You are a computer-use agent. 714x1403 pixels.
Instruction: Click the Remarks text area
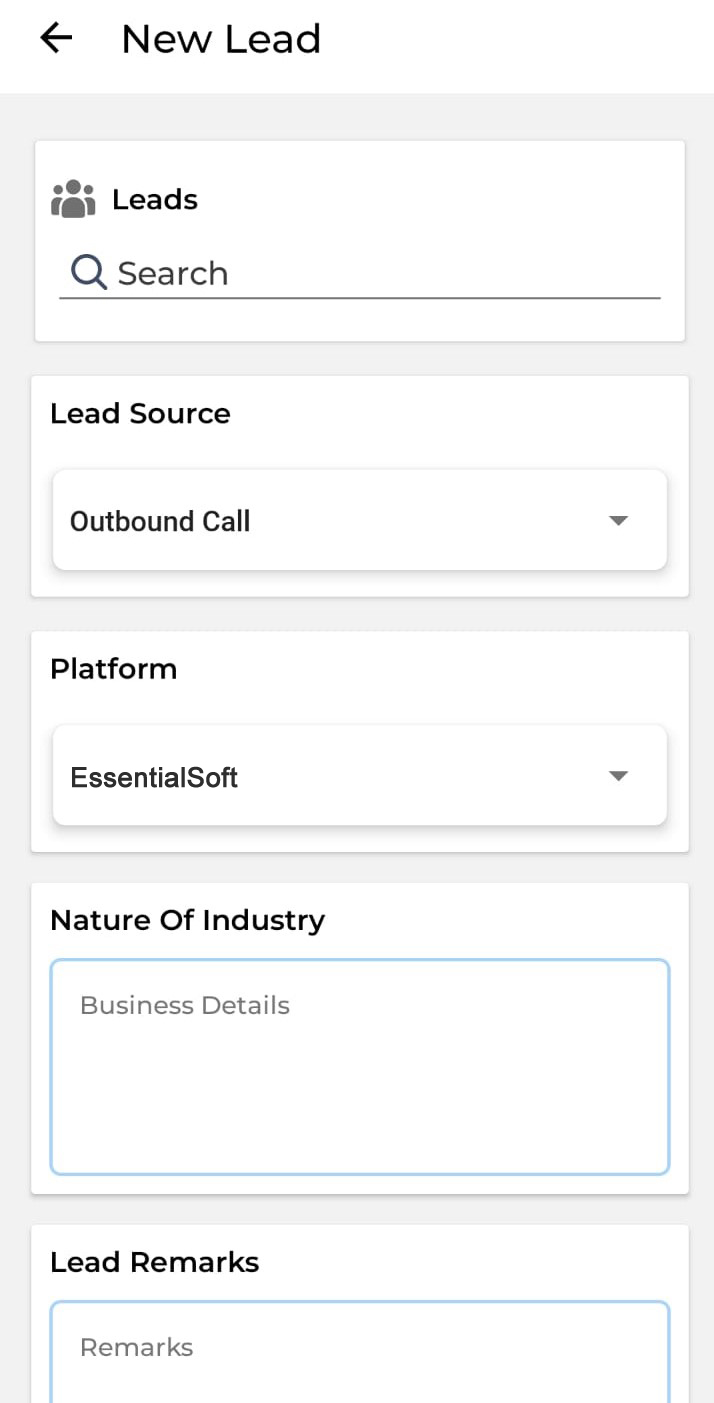(360, 1352)
